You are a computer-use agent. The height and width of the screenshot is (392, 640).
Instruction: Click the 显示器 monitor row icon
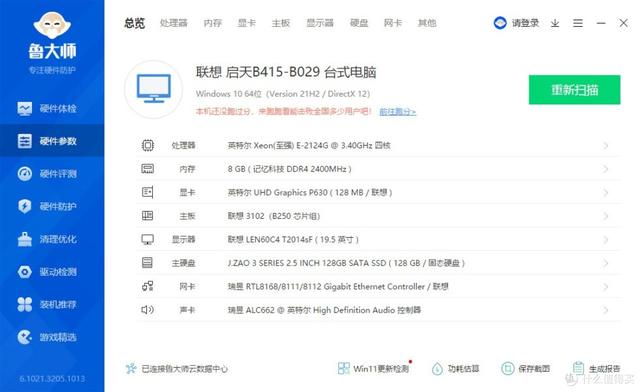(x=148, y=239)
